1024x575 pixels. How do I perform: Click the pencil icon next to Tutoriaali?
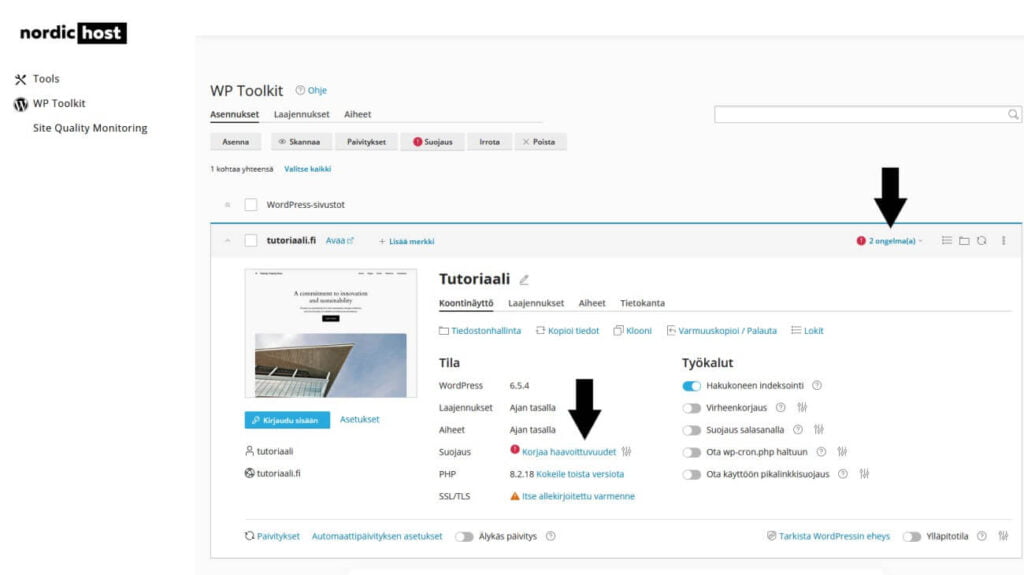[524, 280]
